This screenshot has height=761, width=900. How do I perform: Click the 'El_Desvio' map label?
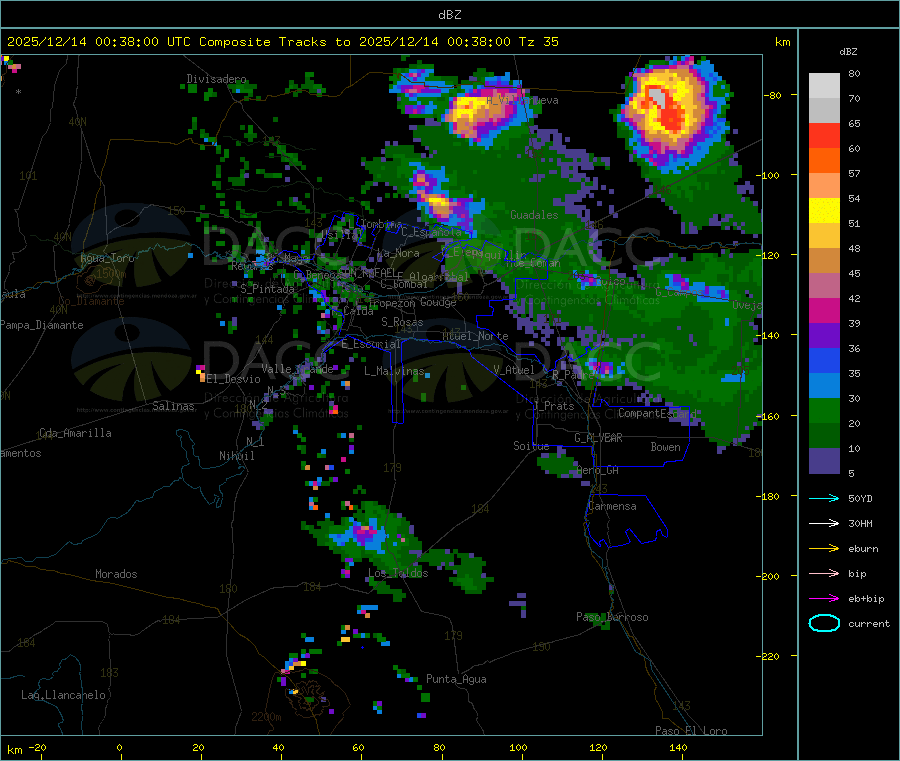(234, 379)
